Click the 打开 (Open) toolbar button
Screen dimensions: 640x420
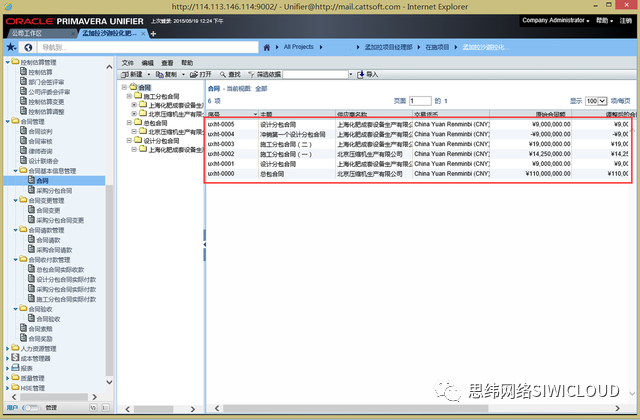click(x=201, y=74)
